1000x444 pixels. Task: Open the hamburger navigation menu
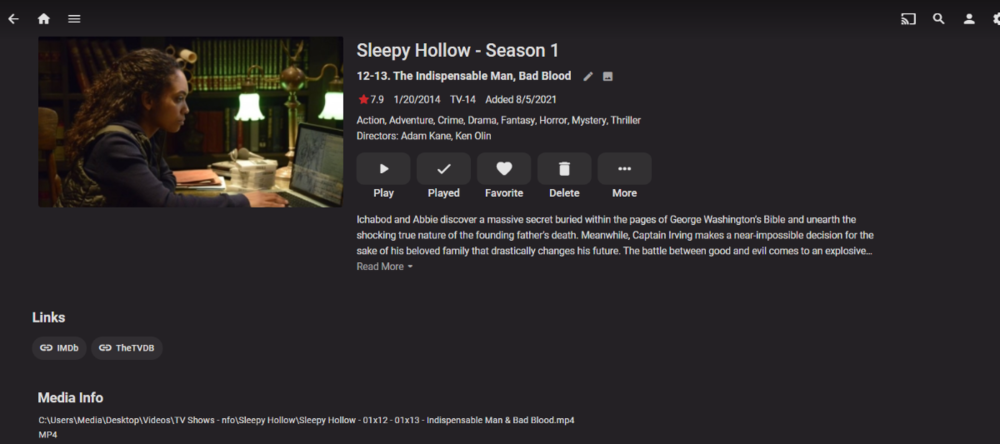74,18
